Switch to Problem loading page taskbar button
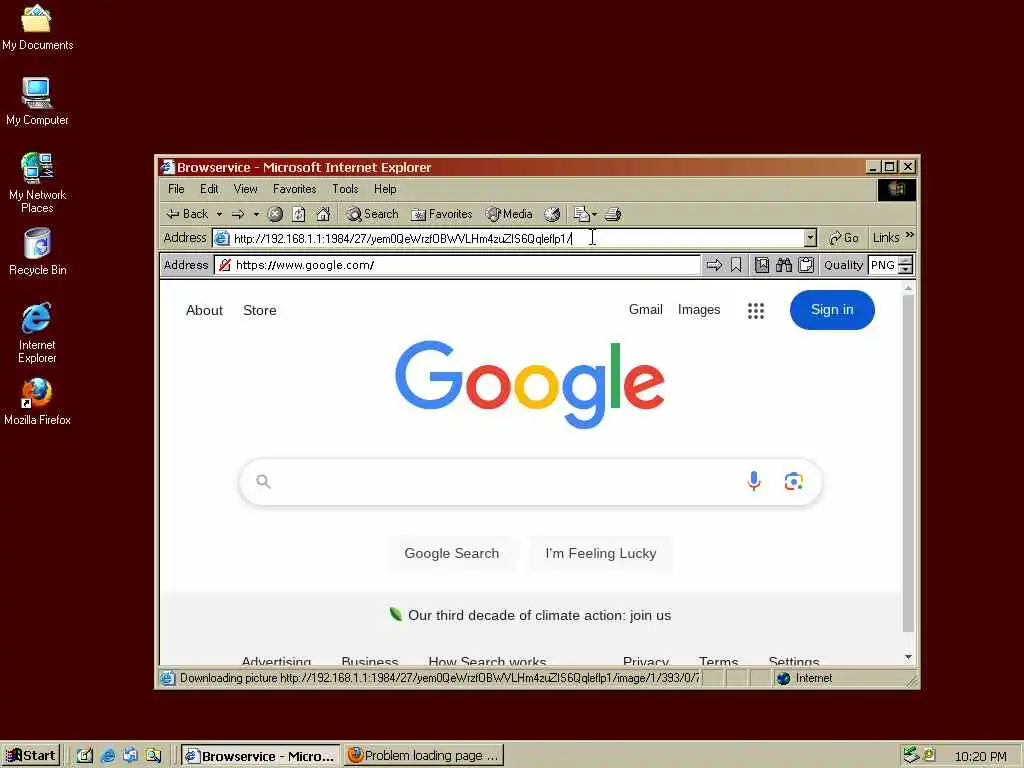Screen dimensions: 1024x768 [424, 756]
